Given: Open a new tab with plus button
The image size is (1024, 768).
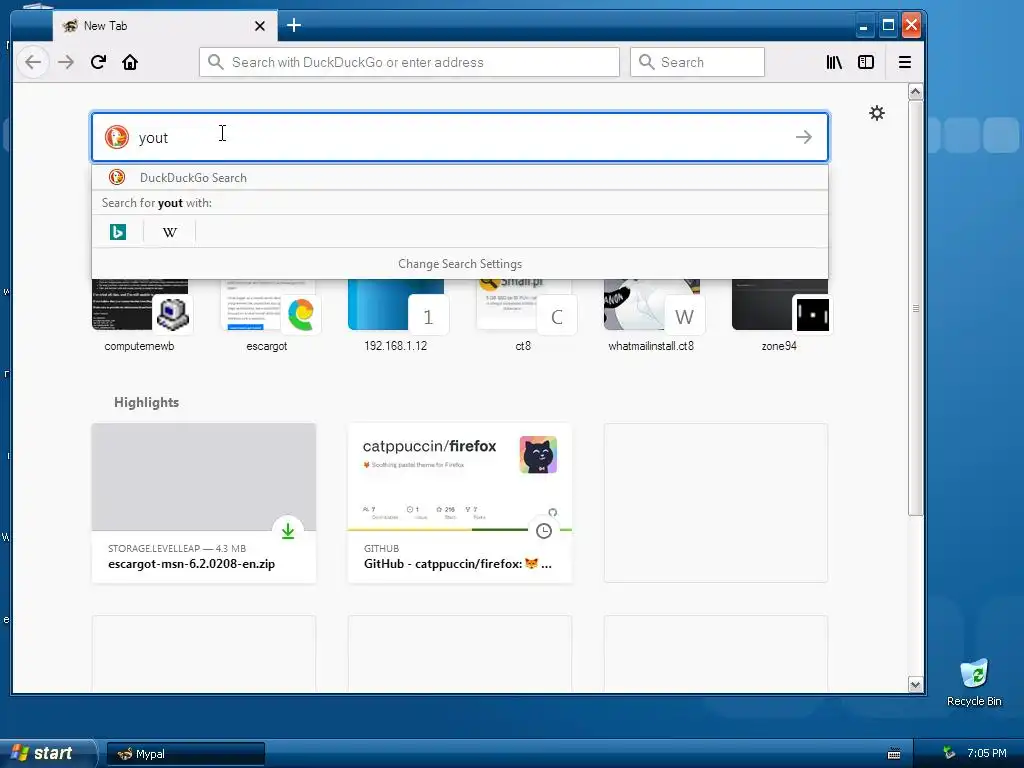Looking at the screenshot, I should tap(294, 25).
